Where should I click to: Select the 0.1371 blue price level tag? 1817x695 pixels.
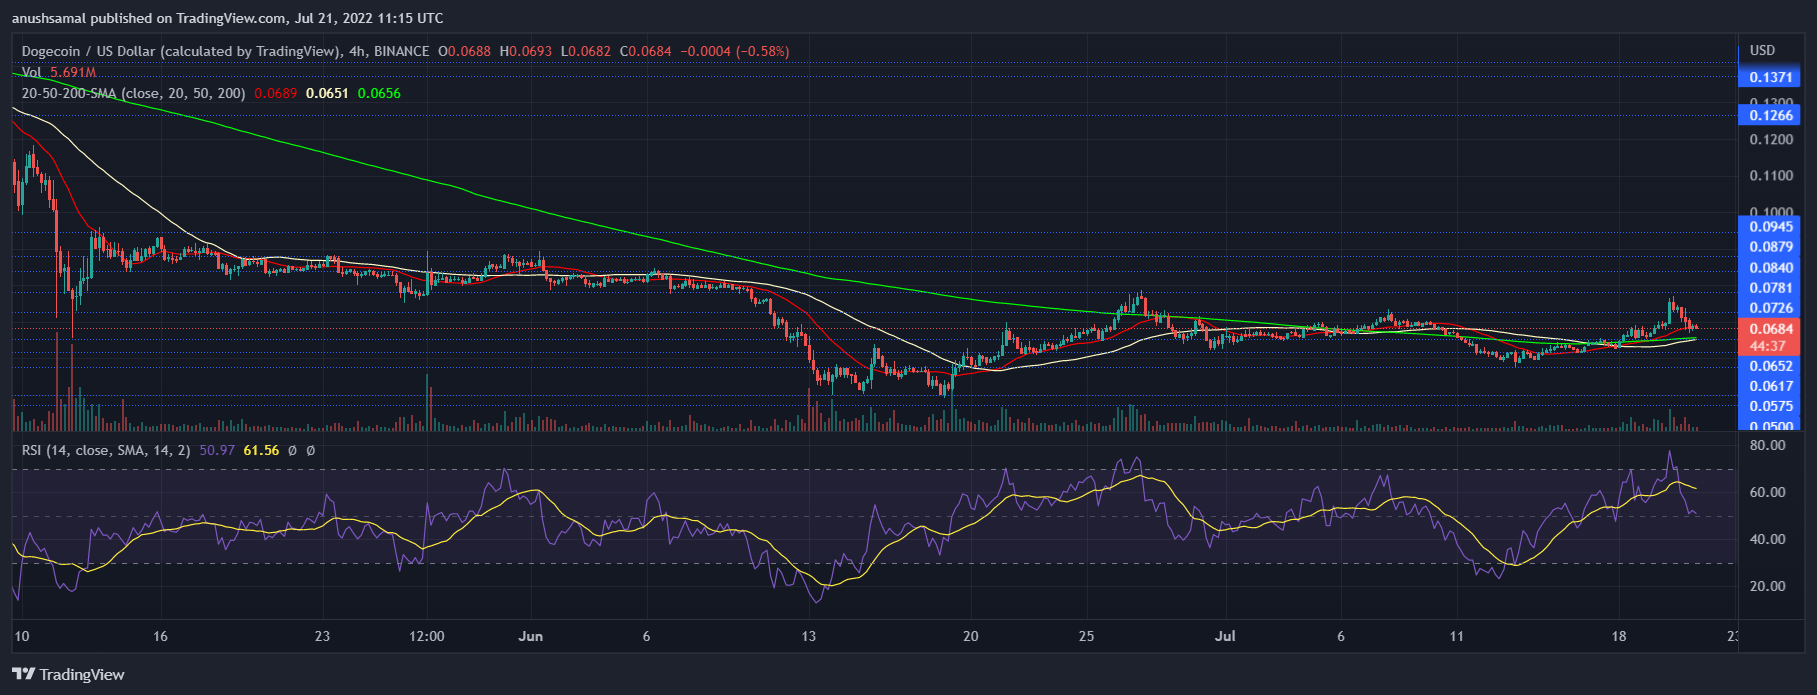pos(1770,77)
